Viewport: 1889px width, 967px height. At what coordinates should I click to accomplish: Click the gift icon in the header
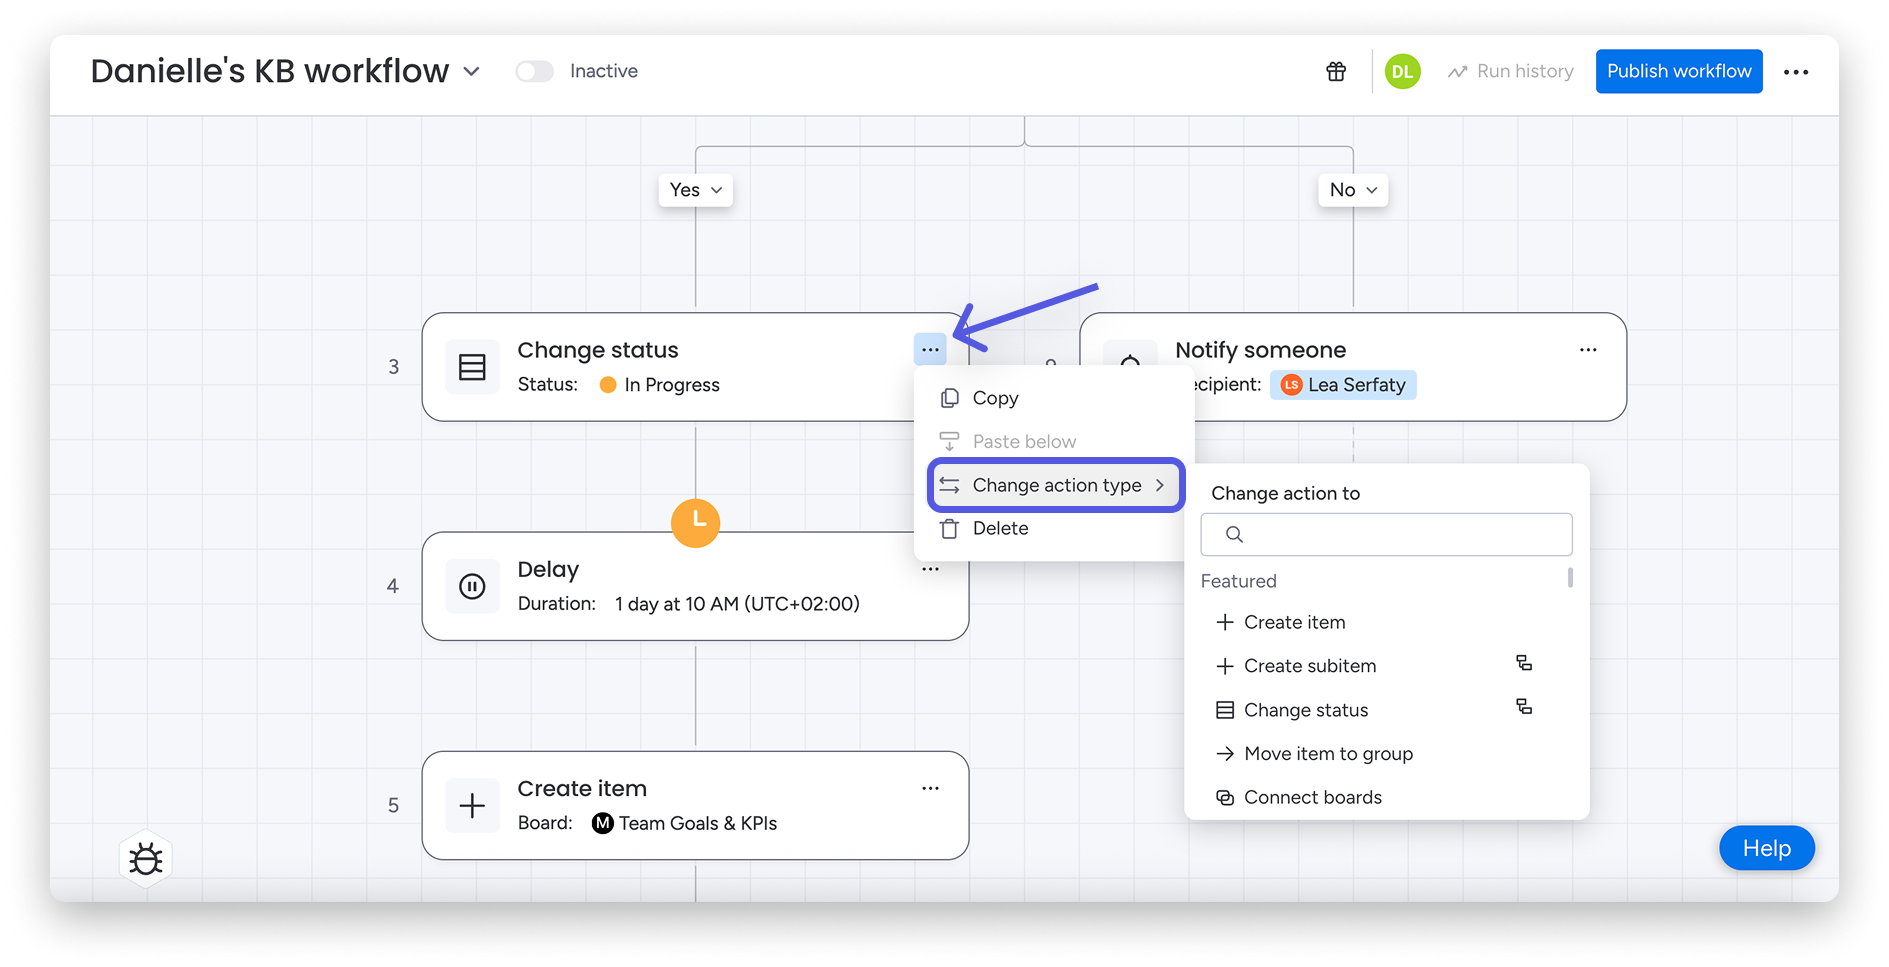coord(1336,72)
